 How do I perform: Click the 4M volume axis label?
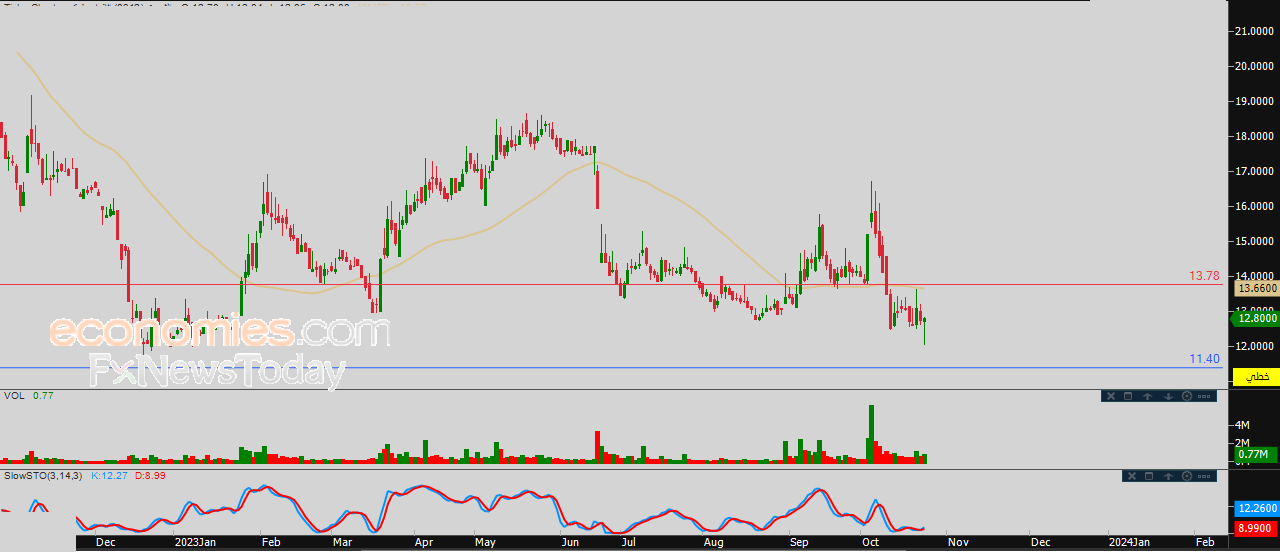1244,425
